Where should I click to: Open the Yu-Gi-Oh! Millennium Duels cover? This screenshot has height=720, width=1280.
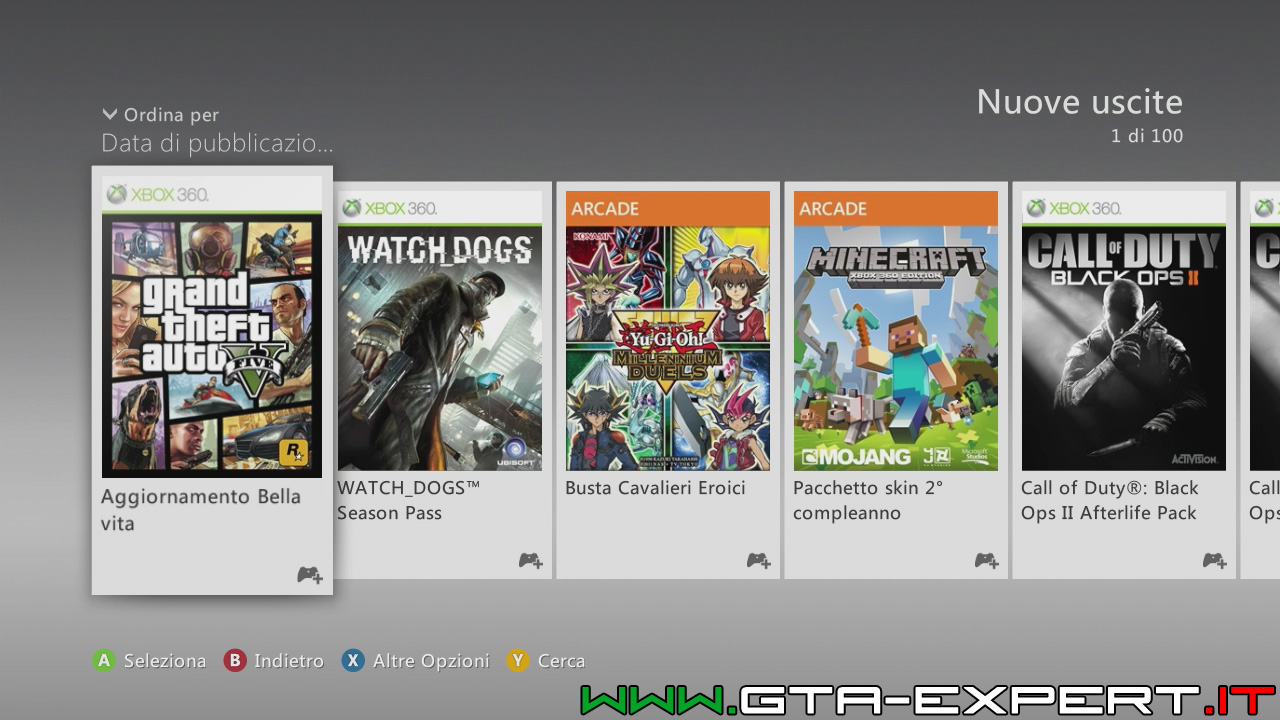tap(668, 348)
